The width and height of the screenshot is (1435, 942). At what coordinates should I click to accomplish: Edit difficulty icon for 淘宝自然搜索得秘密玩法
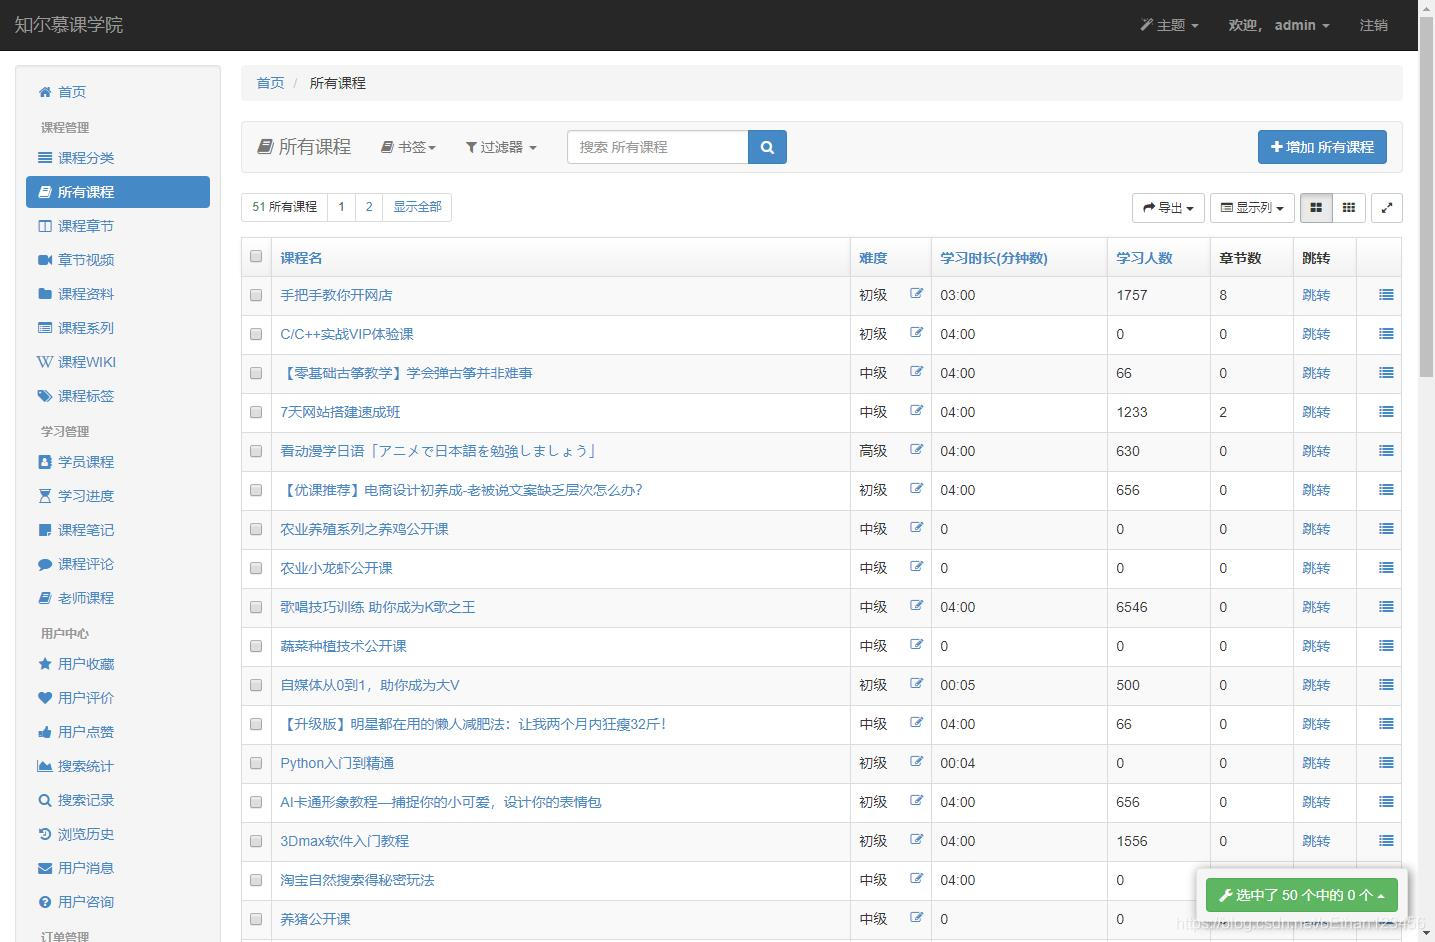(x=916, y=879)
